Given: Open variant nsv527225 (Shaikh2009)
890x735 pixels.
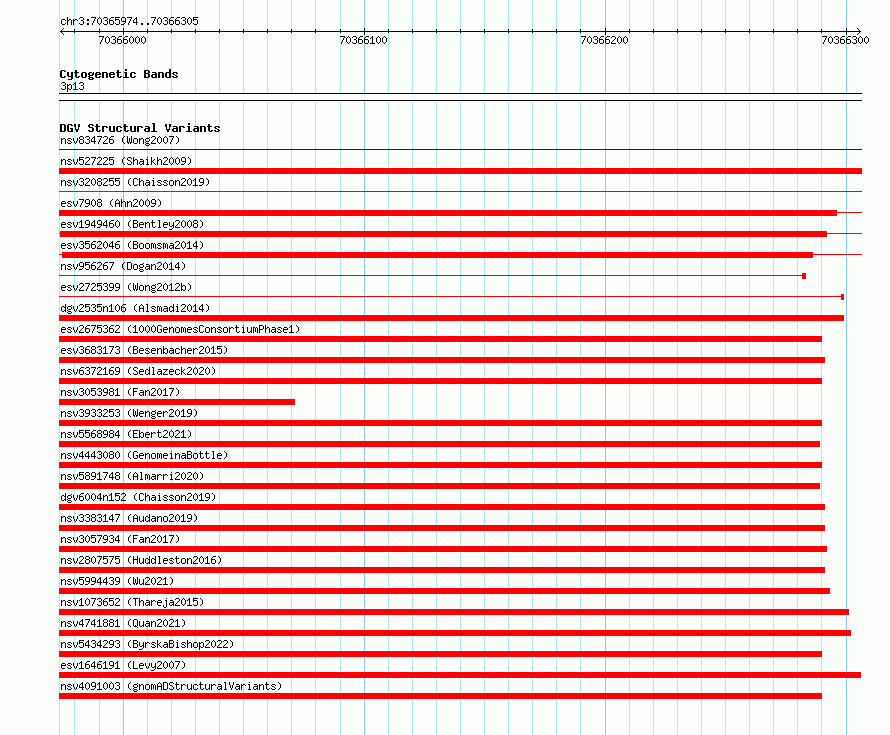Looking at the screenshot, I should [x=126, y=161].
